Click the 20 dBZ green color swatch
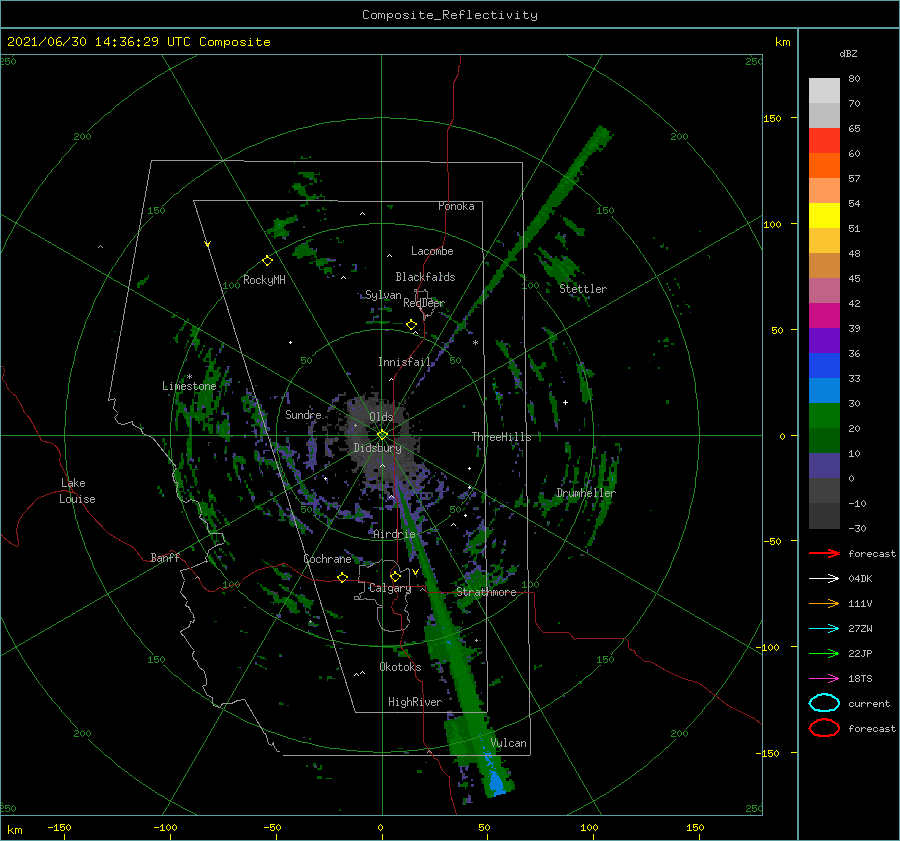The height and width of the screenshot is (841, 900). click(x=824, y=416)
